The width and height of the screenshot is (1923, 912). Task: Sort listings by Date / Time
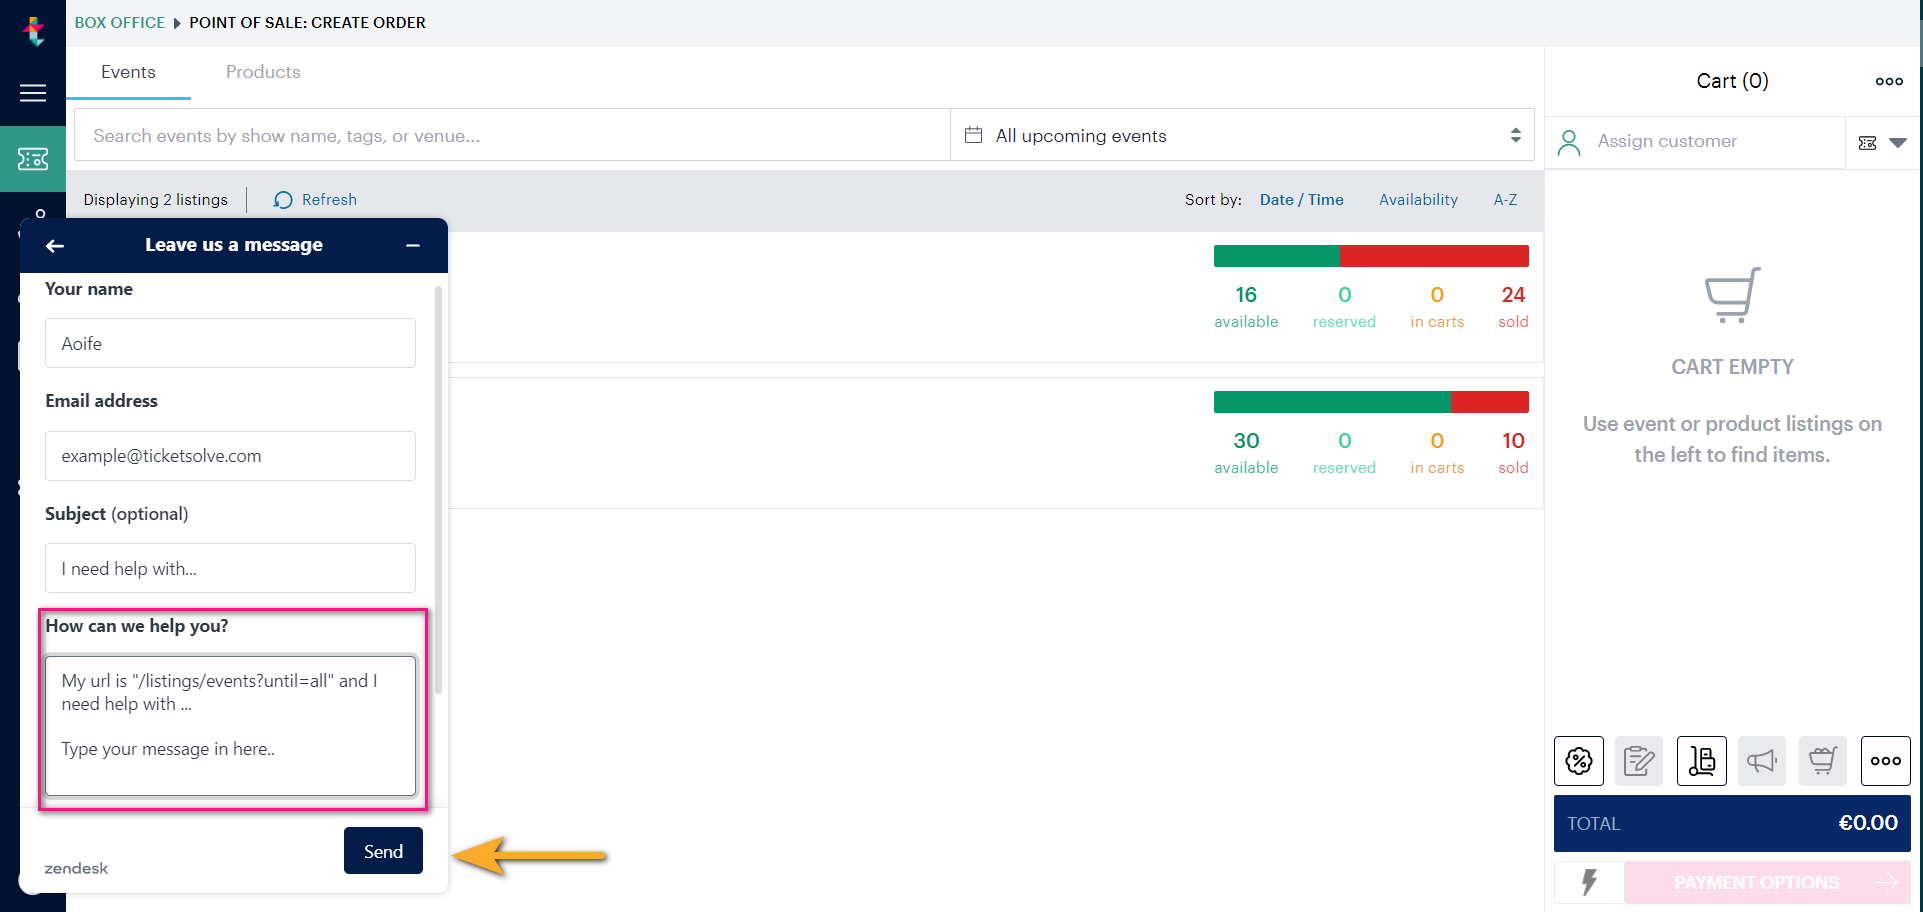click(x=1301, y=200)
